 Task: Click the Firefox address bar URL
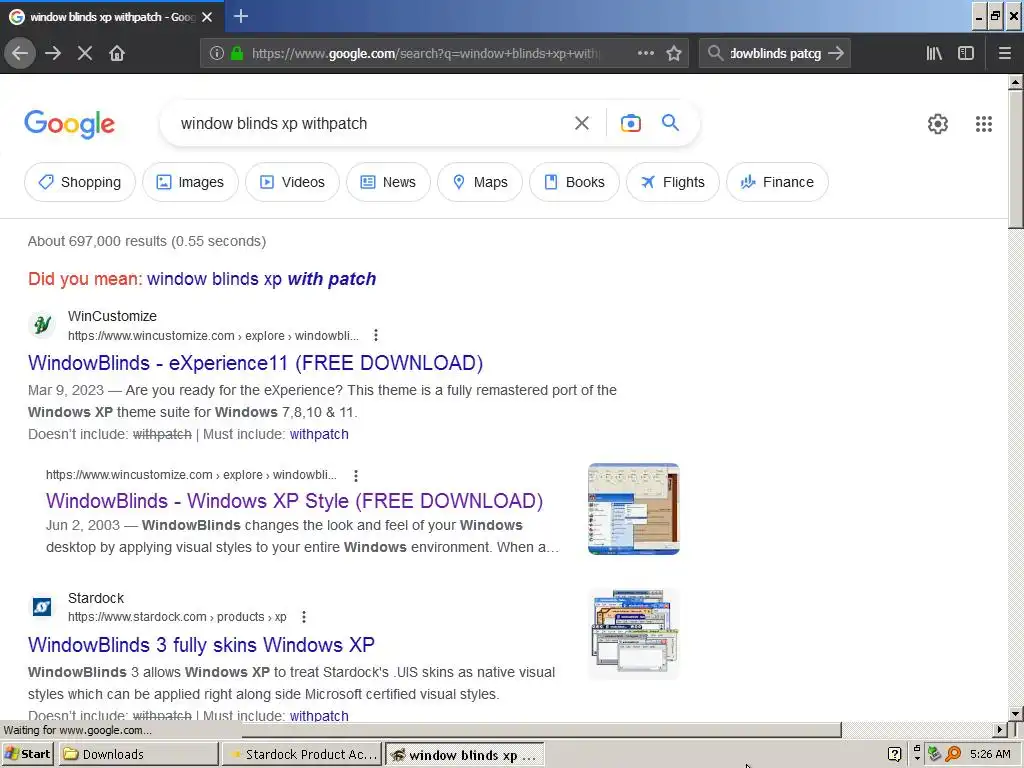(x=426, y=54)
